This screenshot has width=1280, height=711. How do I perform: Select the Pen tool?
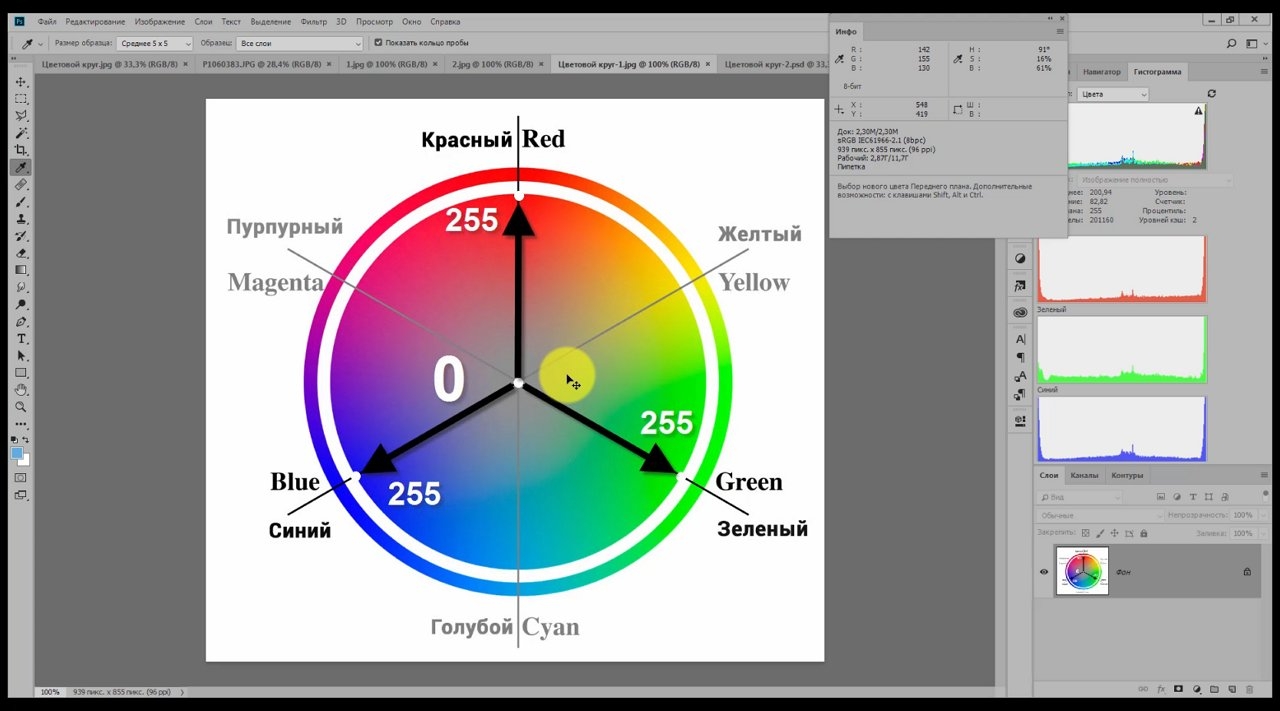point(21,322)
